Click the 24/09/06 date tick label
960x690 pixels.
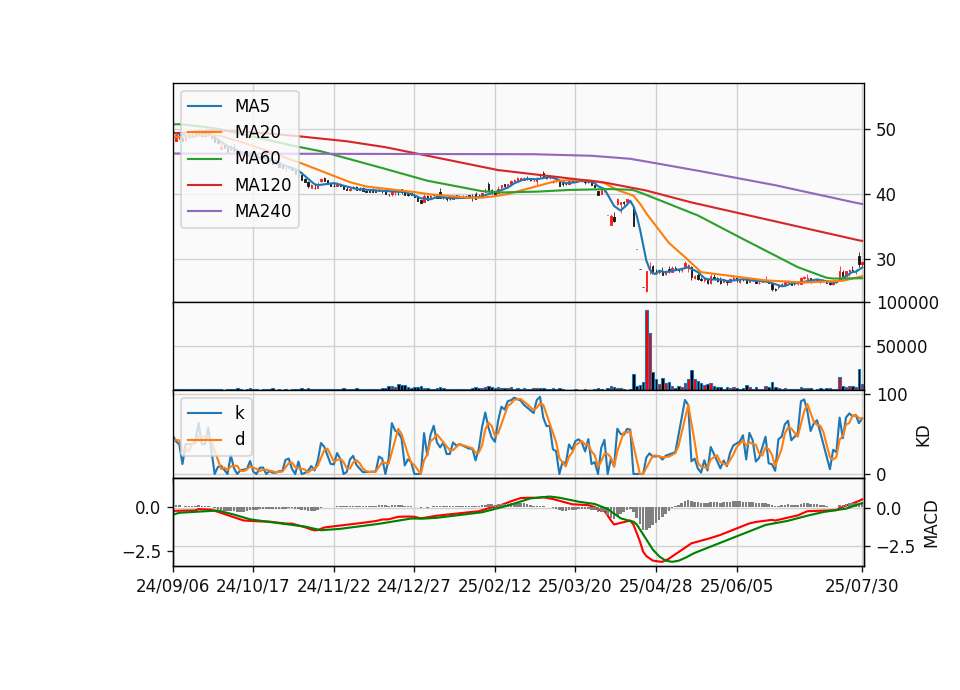[x=173, y=586]
